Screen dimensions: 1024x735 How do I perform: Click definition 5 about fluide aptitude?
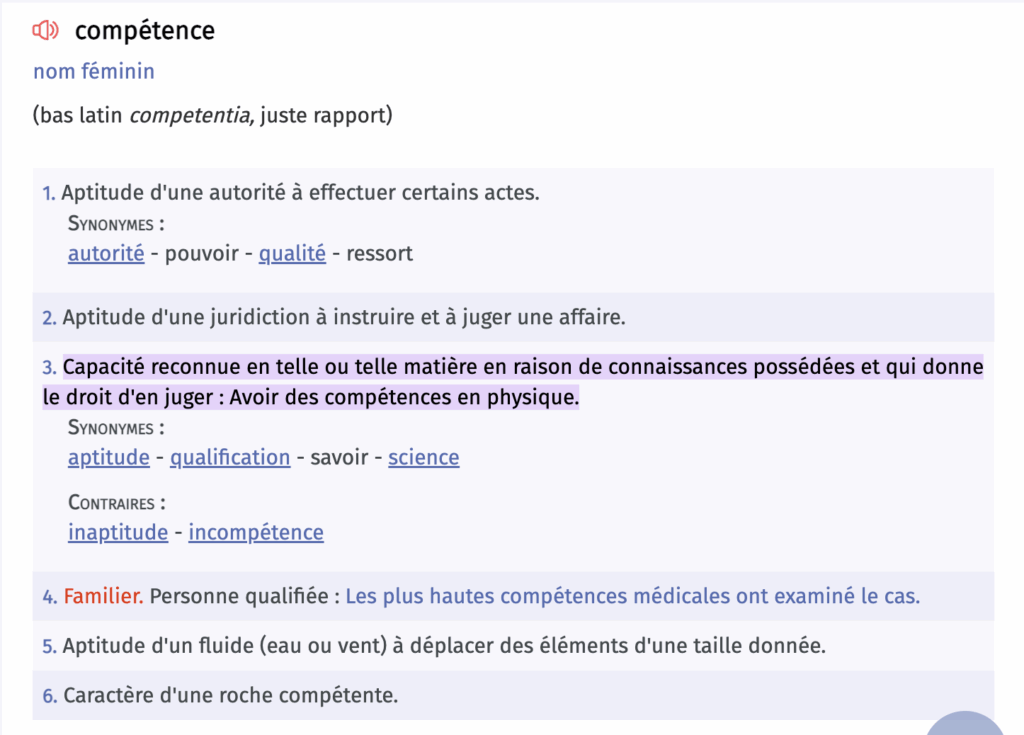click(444, 646)
